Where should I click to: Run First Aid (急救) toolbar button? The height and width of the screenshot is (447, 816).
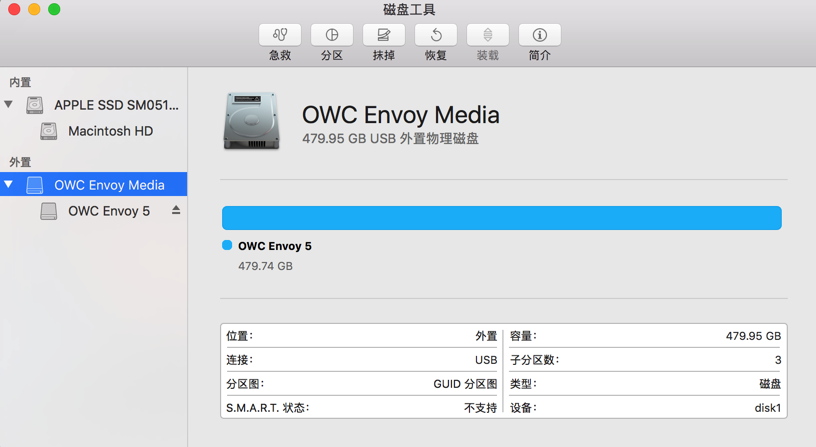(280, 35)
